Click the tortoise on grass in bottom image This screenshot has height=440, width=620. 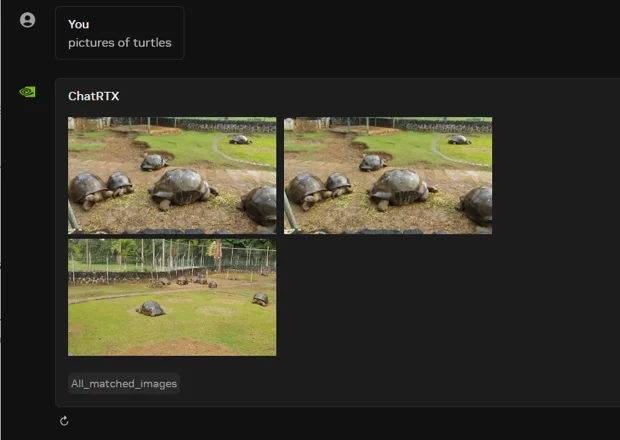(151, 309)
